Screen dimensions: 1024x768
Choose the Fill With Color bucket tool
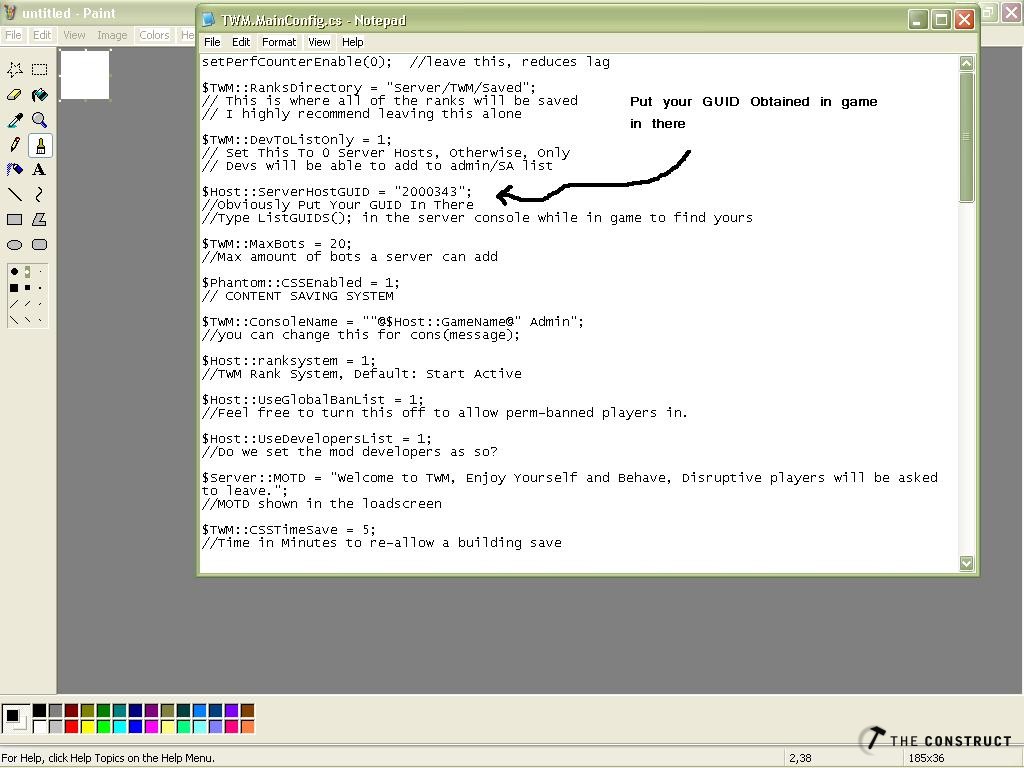39,95
